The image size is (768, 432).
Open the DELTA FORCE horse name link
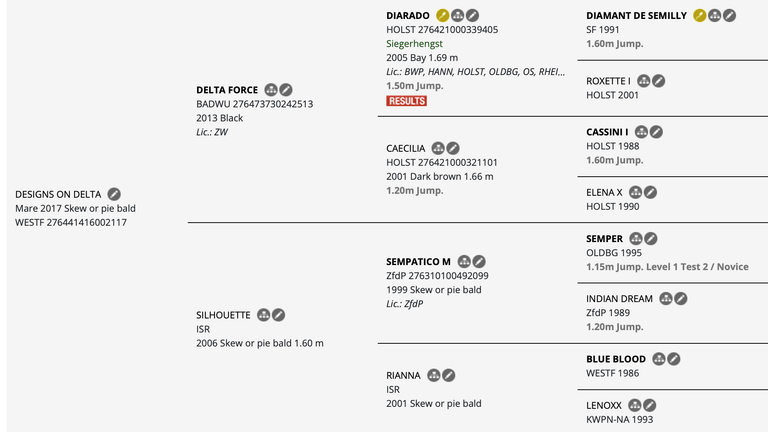pos(227,90)
